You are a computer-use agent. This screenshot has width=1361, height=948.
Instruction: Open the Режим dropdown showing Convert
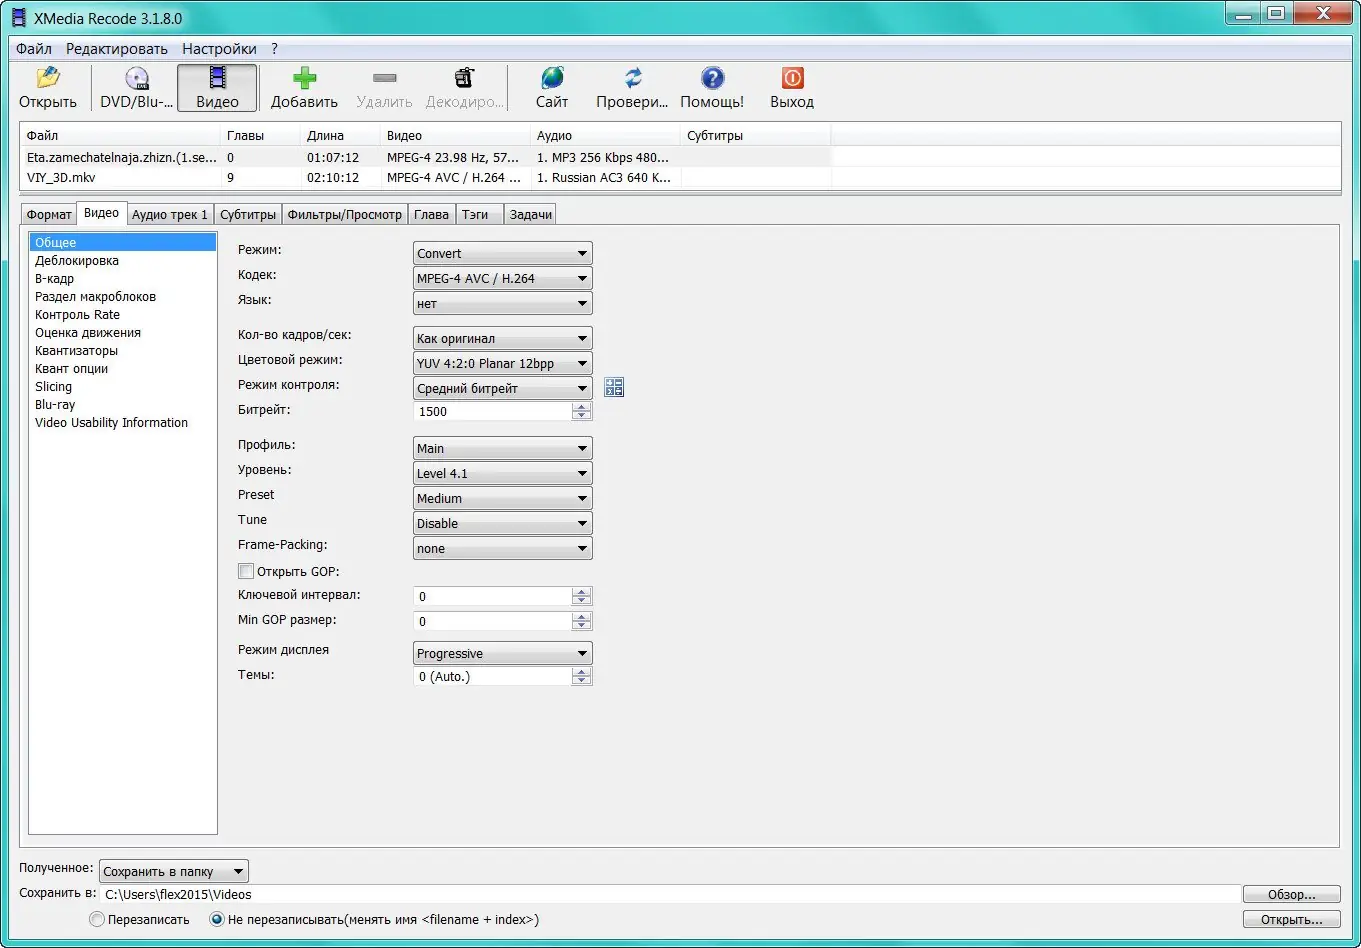(503, 253)
